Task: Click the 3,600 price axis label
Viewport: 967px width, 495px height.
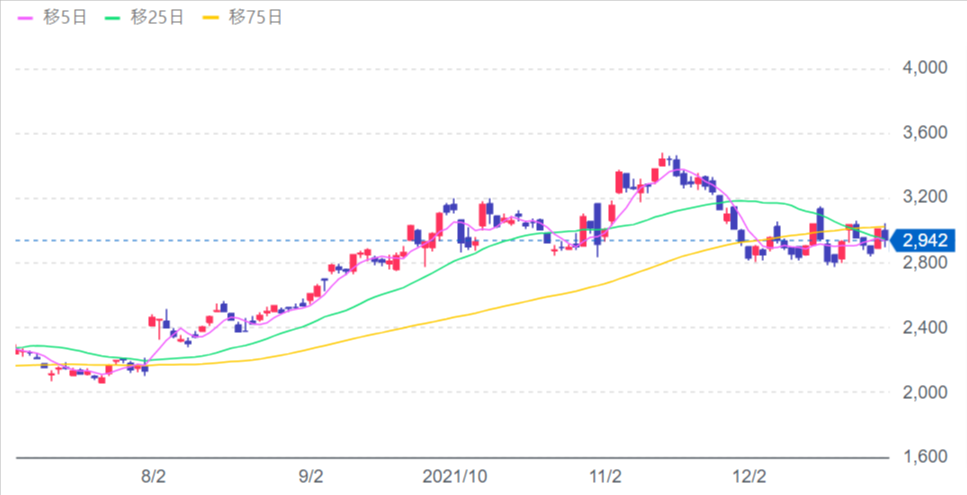Action: (x=924, y=133)
